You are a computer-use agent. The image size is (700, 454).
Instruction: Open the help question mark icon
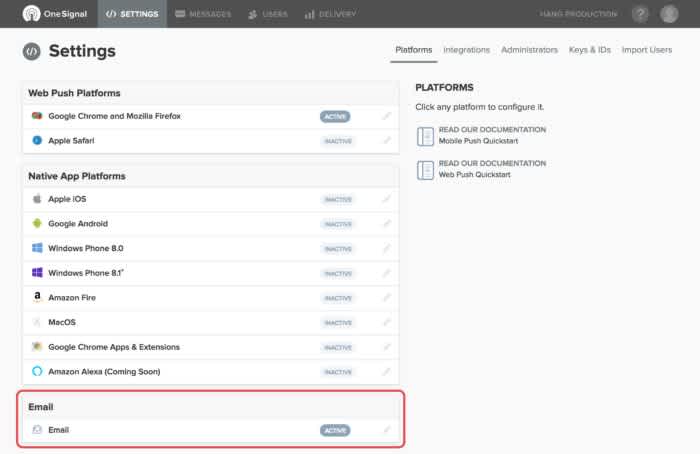640,14
